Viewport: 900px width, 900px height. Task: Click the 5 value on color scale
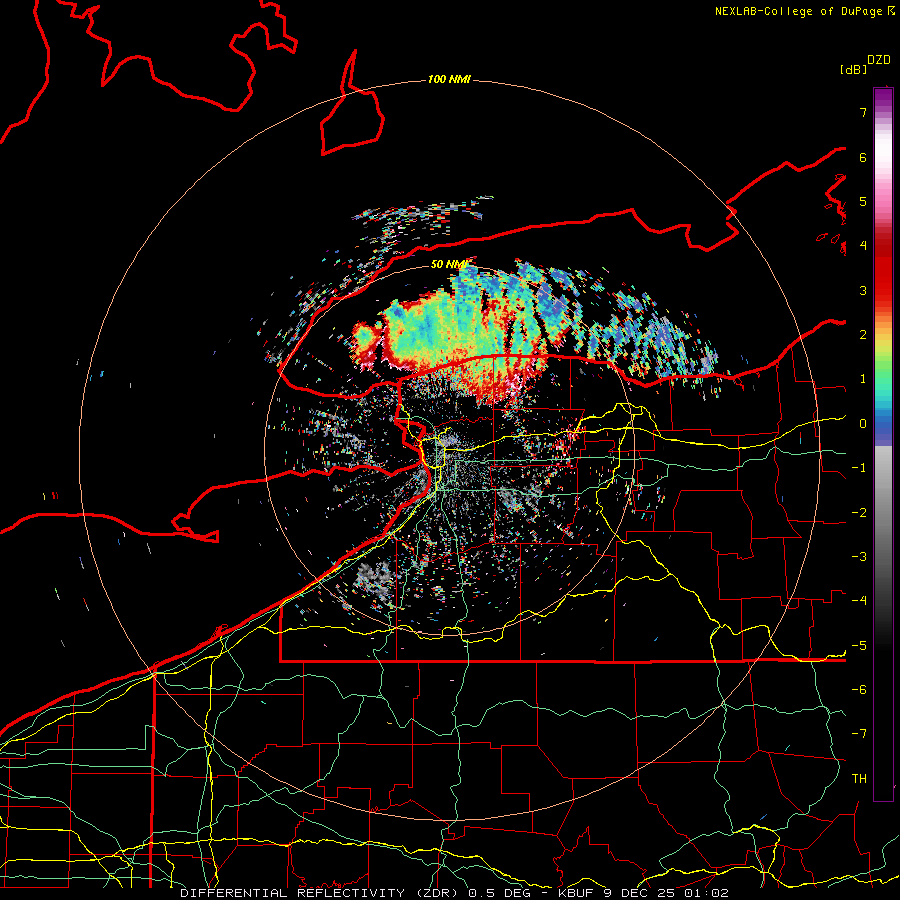(x=863, y=201)
